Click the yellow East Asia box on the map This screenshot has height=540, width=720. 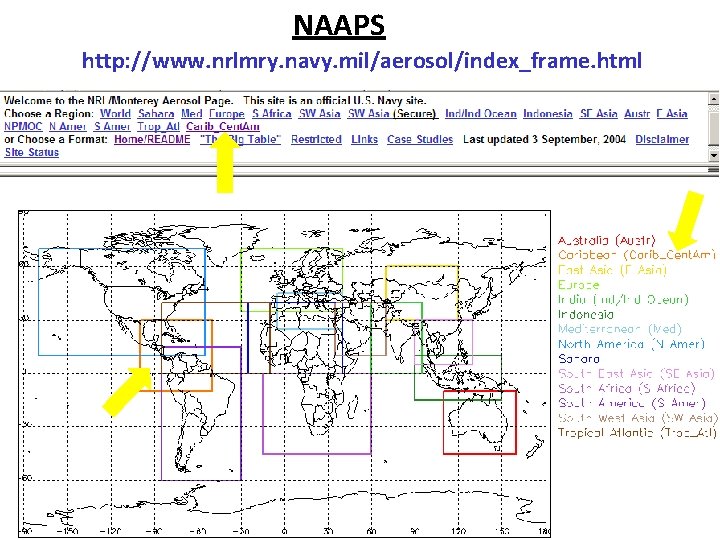click(x=422, y=293)
